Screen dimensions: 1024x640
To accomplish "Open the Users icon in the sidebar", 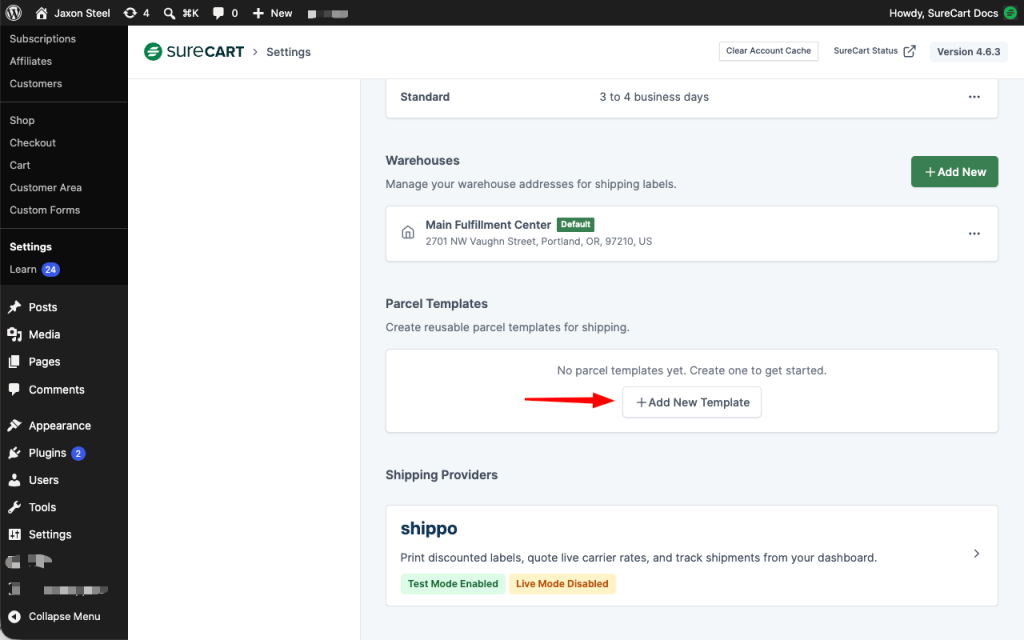I will [x=14, y=480].
